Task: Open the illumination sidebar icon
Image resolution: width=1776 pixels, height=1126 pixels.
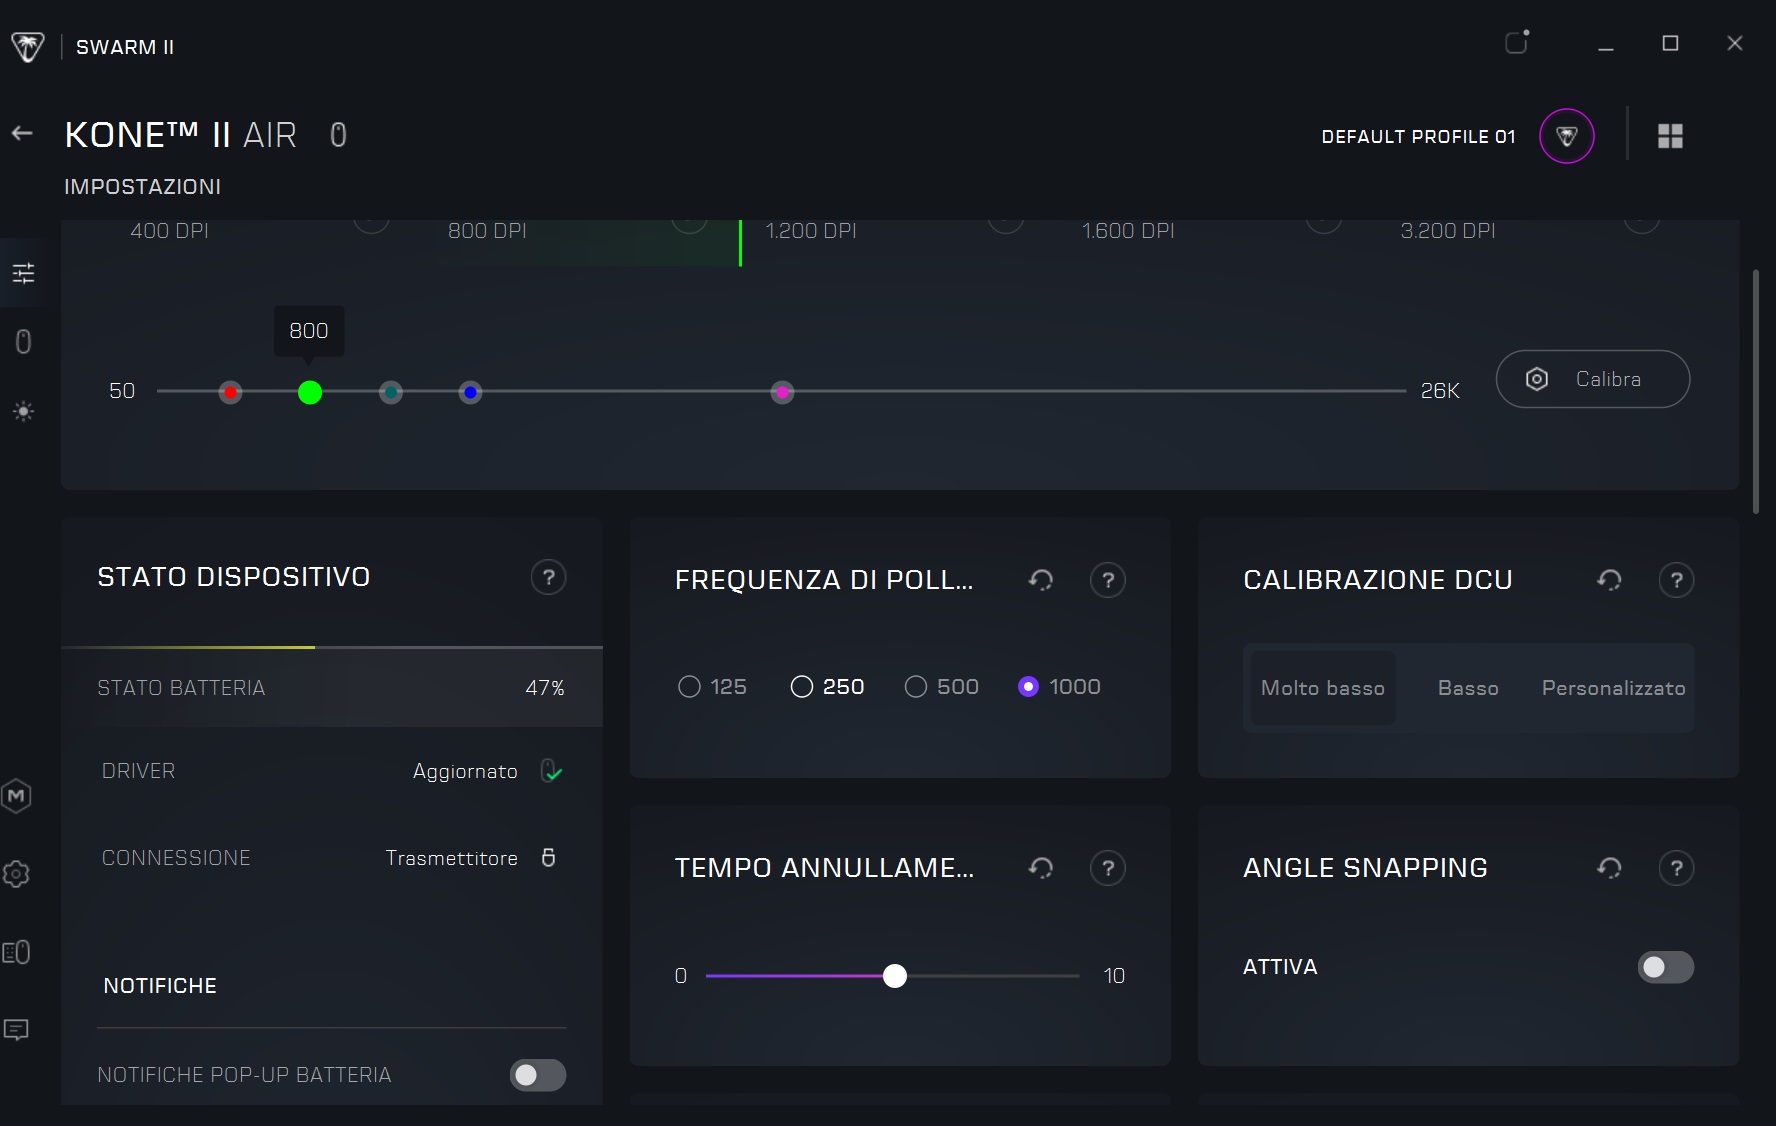Action: 23,411
